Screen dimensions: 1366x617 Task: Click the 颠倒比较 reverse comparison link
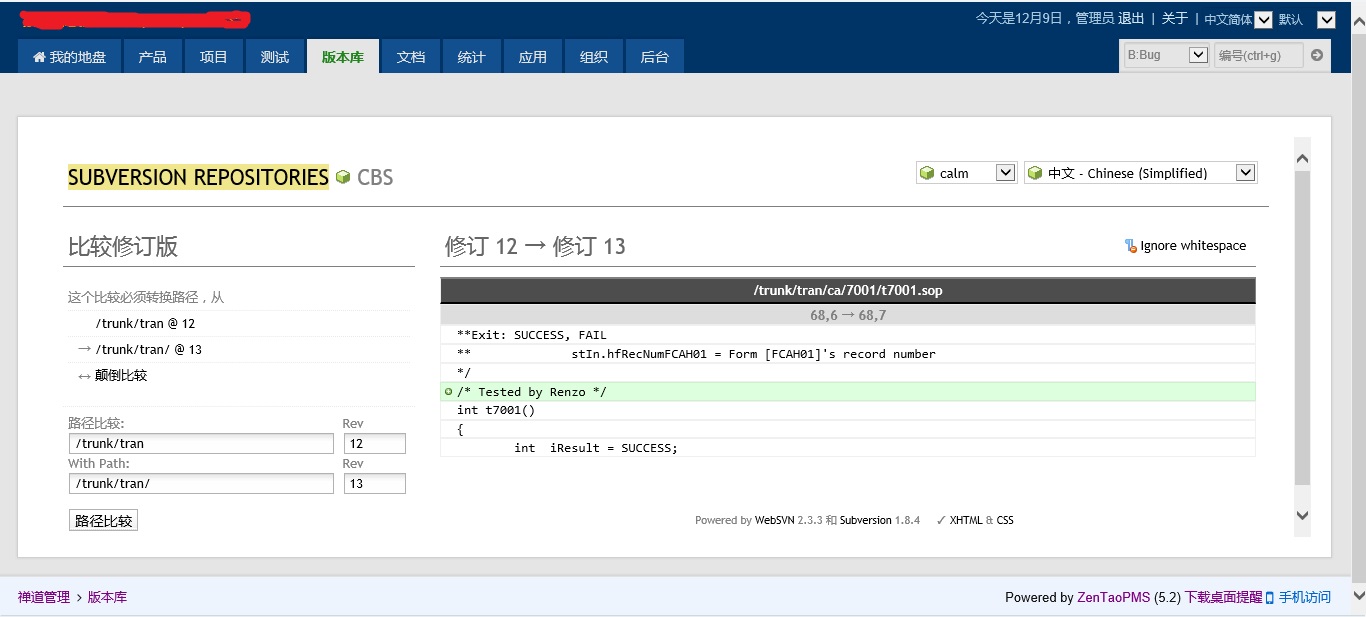pos(121,376)
